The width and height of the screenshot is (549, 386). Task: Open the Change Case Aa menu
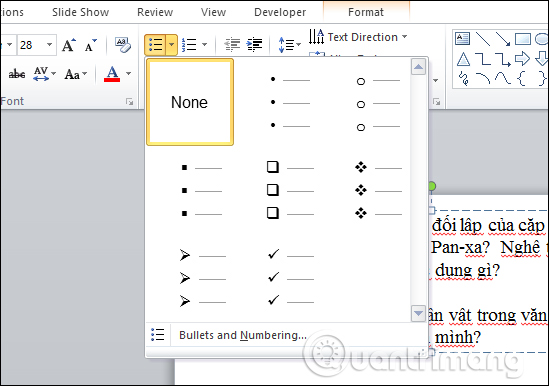pos(76,74)
